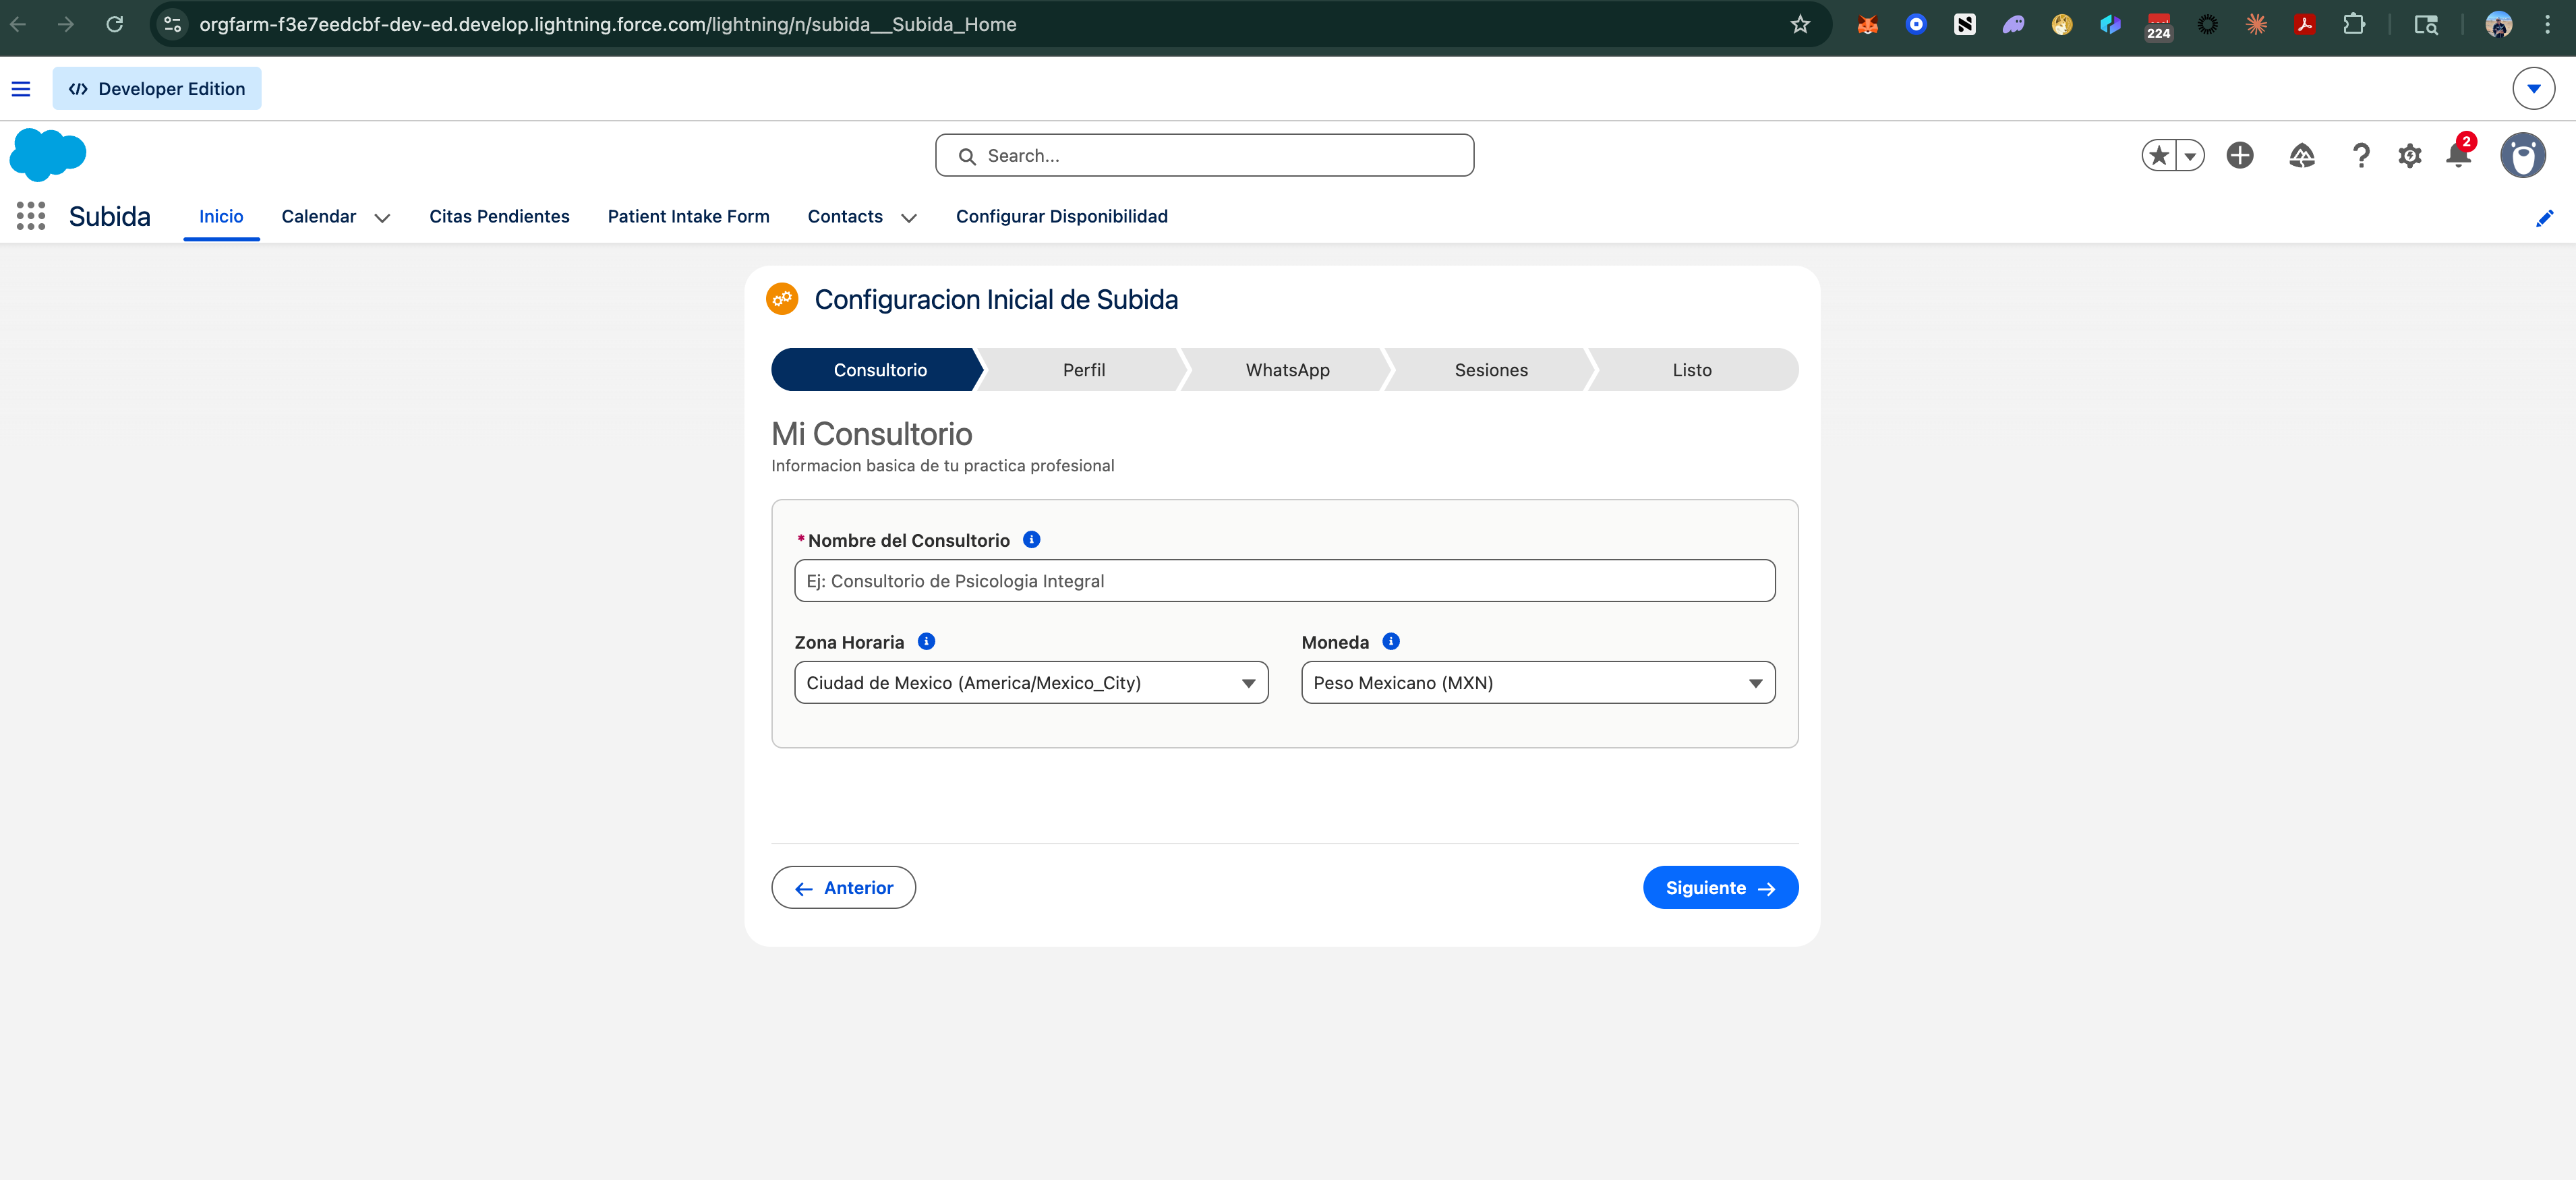Click the edit navigation pencil icon
Viewport: 2576px width, 1180px height.
(2544, 218)
